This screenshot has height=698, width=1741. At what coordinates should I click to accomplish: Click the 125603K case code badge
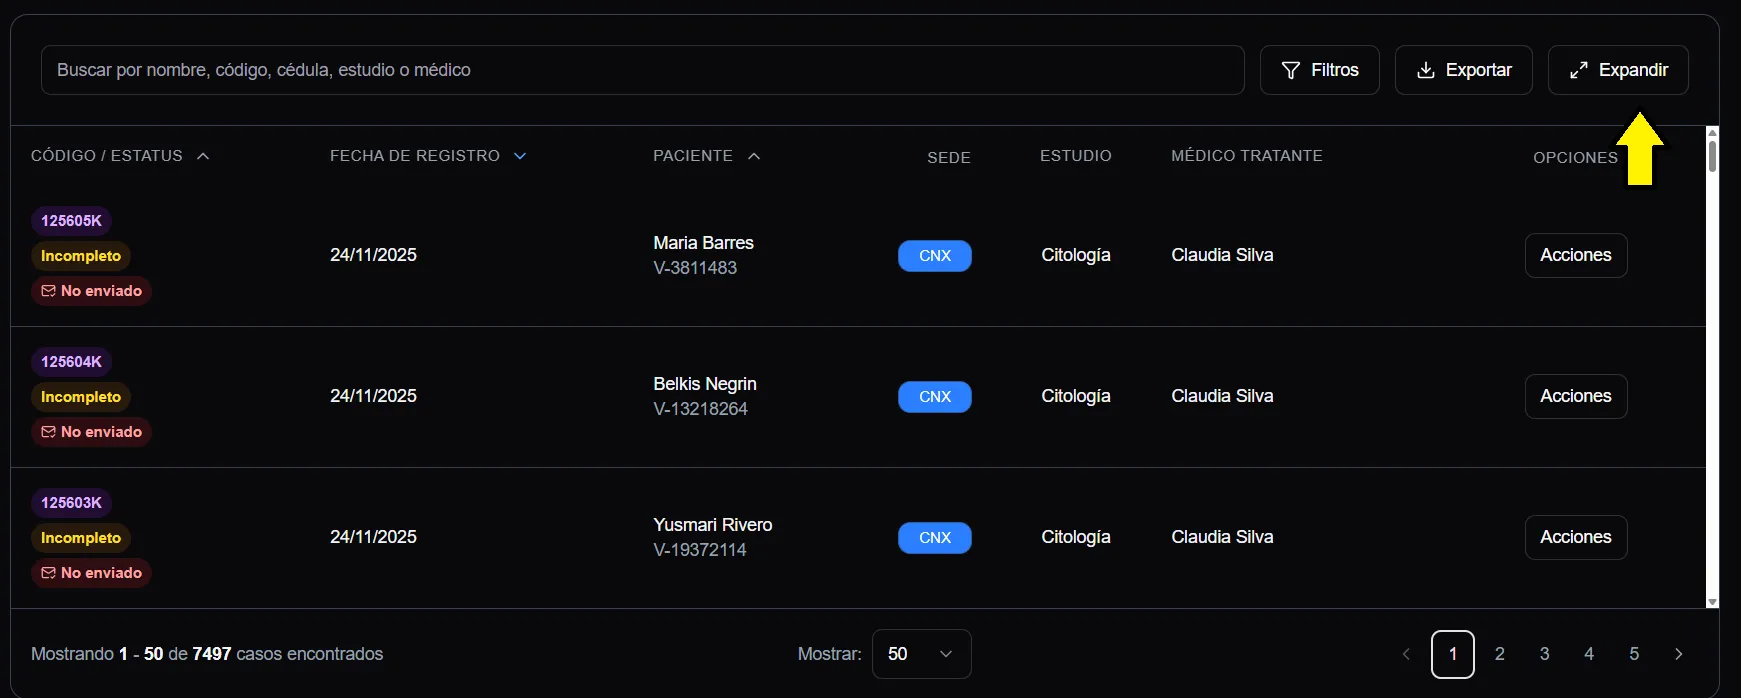click(71, 503)
